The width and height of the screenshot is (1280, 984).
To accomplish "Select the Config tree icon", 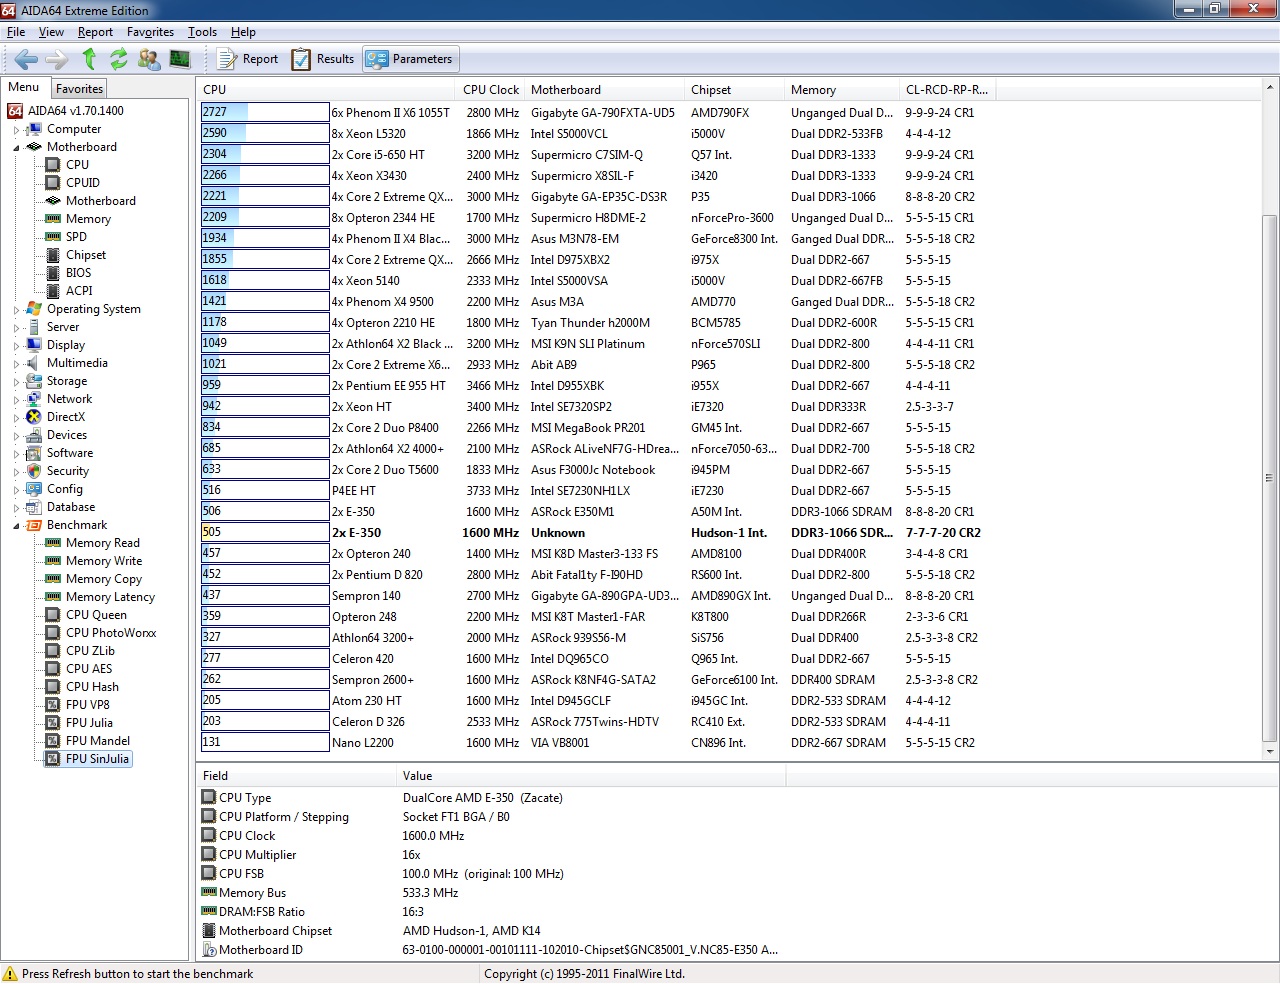I will click(34, 489).
